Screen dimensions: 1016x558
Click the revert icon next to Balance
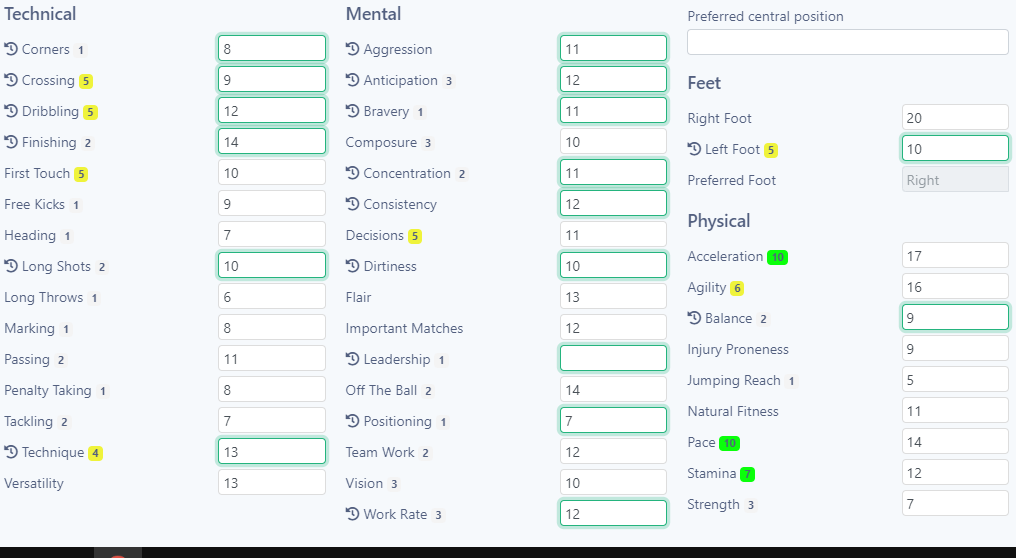click(695, 318)
